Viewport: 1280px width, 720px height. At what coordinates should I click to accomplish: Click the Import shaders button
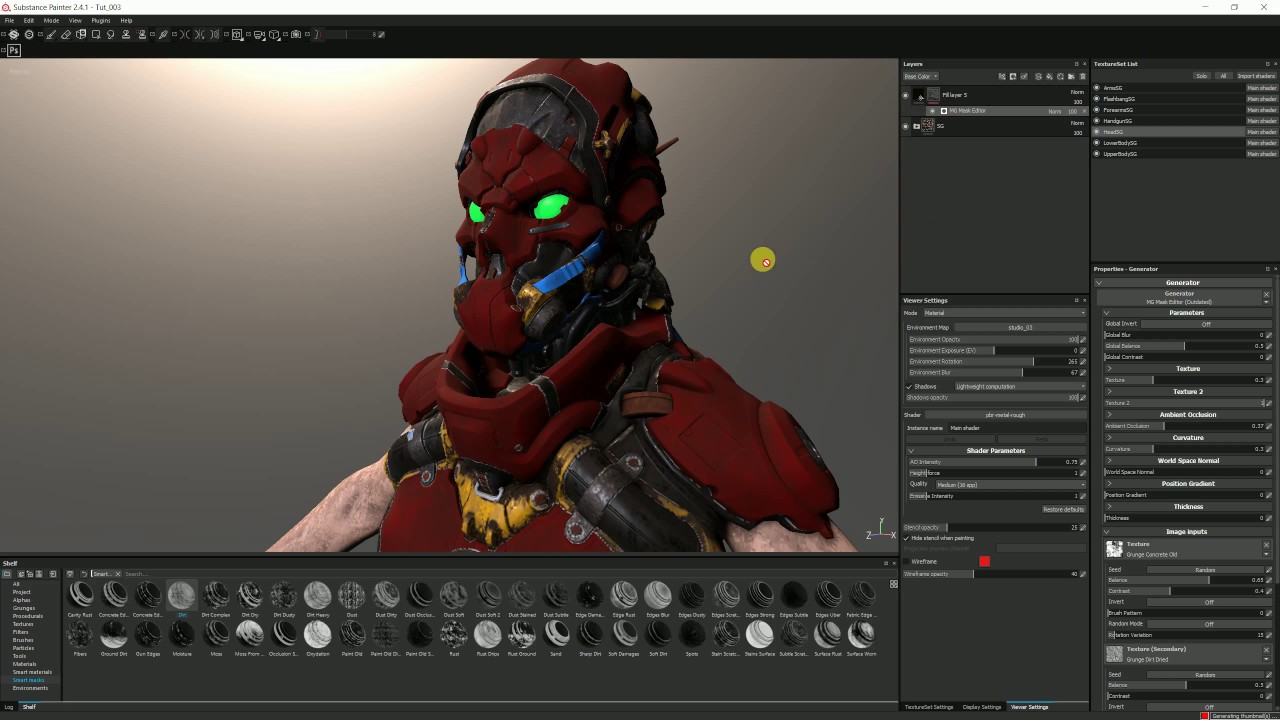click(x=1256, y=76)
